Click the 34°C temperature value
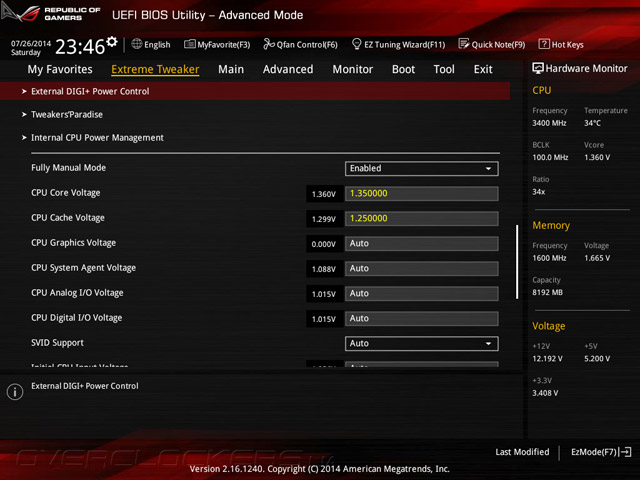640x480 pixels. click(x=592, y=123)
